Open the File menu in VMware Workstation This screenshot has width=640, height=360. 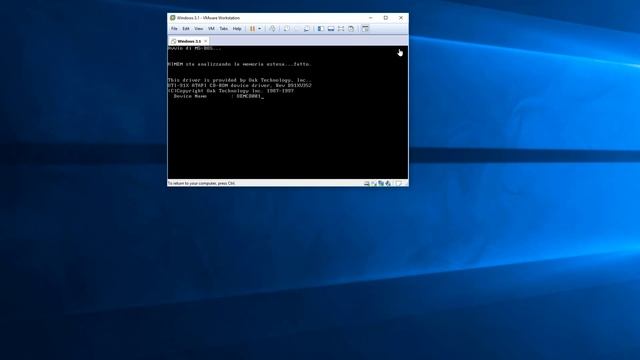[x=174, y=29]
